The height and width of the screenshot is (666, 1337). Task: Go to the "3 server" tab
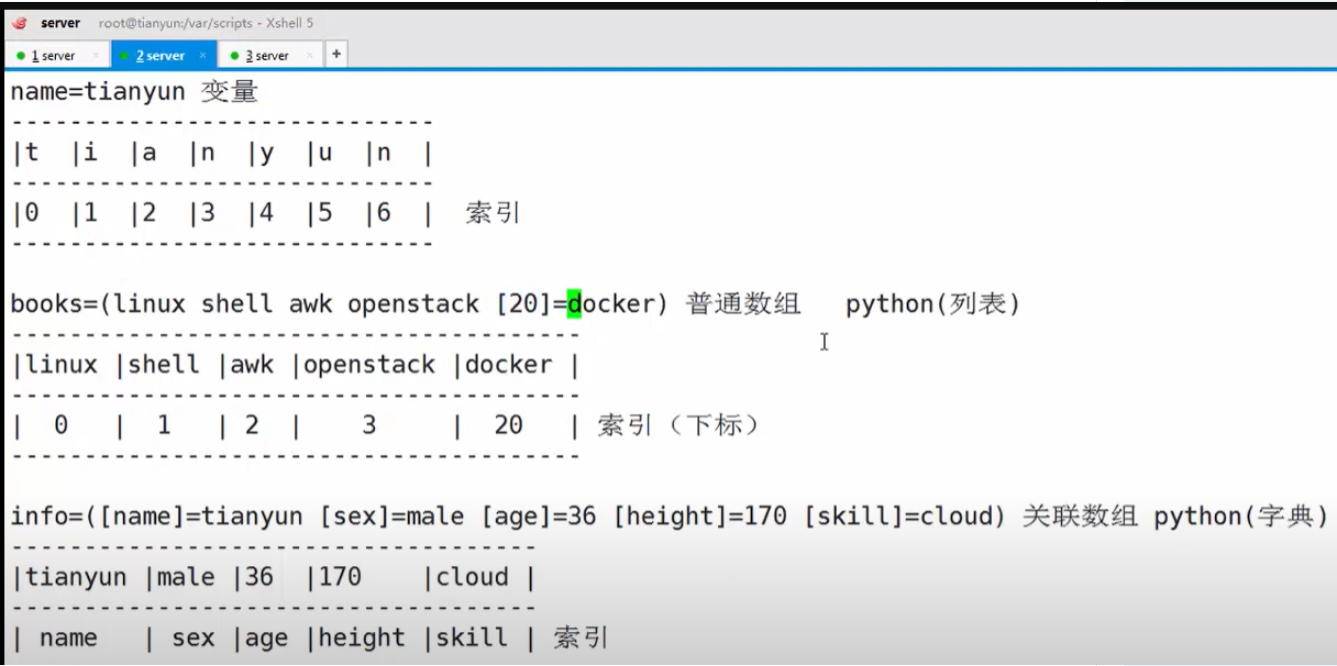[270, 56]
